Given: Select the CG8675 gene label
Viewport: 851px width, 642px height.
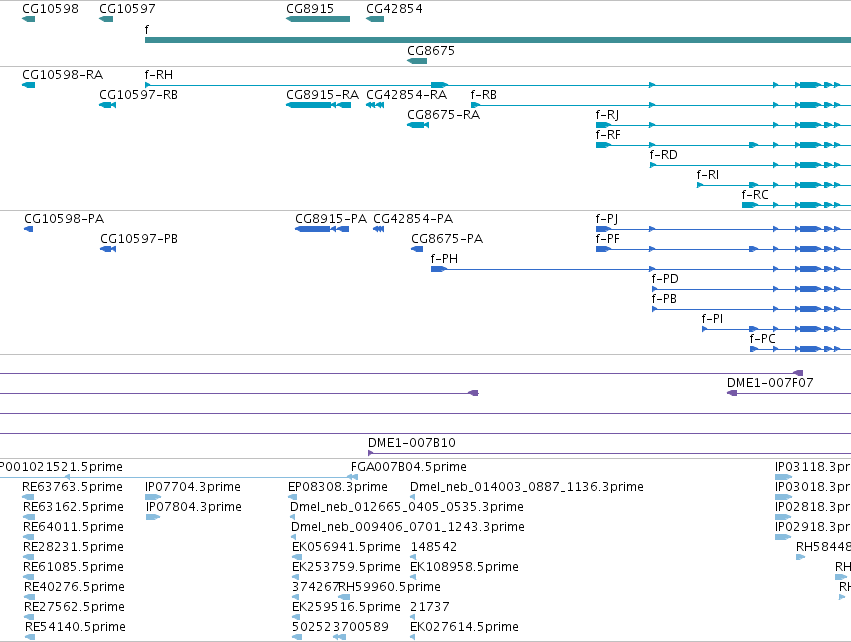Looking at the screenshot, I should (431, 50).
